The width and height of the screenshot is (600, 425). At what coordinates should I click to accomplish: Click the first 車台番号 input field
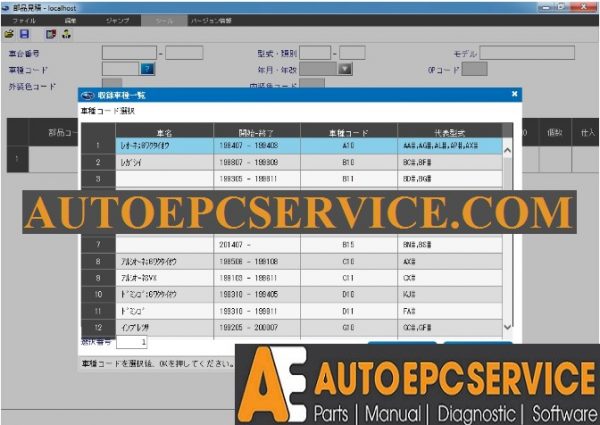point(129,53)
